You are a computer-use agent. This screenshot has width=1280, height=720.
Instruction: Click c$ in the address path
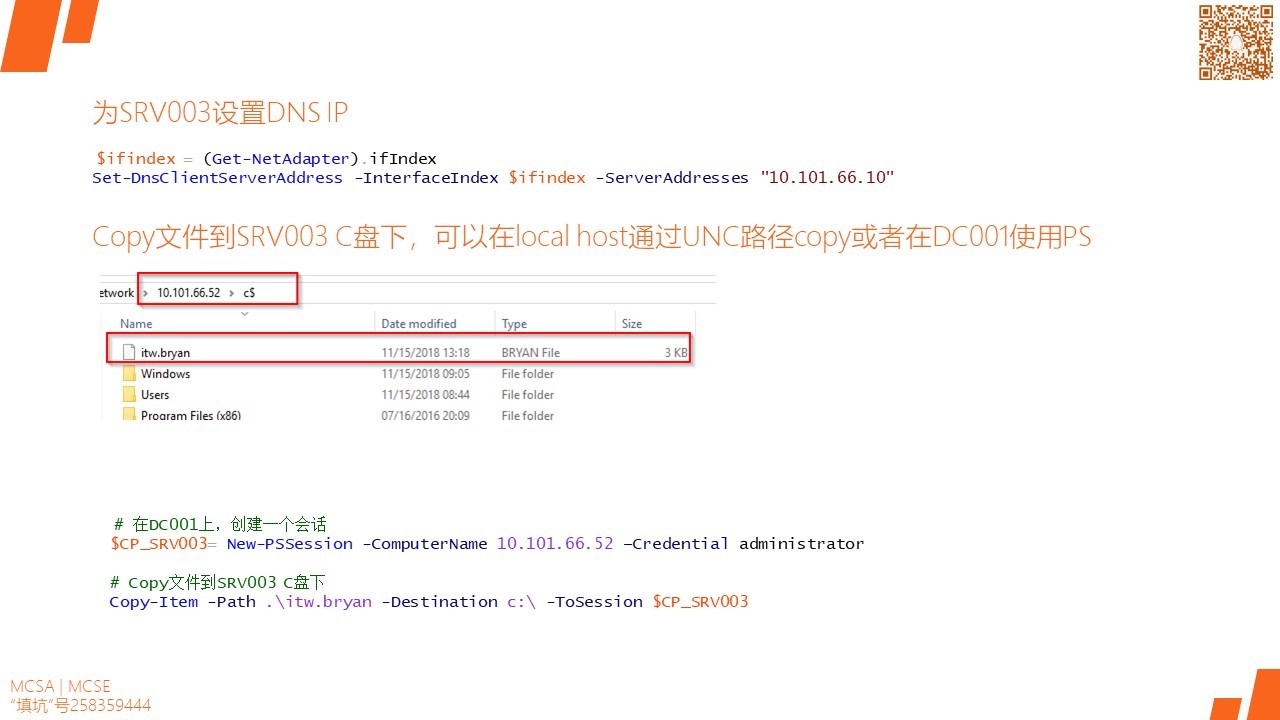pos(249,293)
